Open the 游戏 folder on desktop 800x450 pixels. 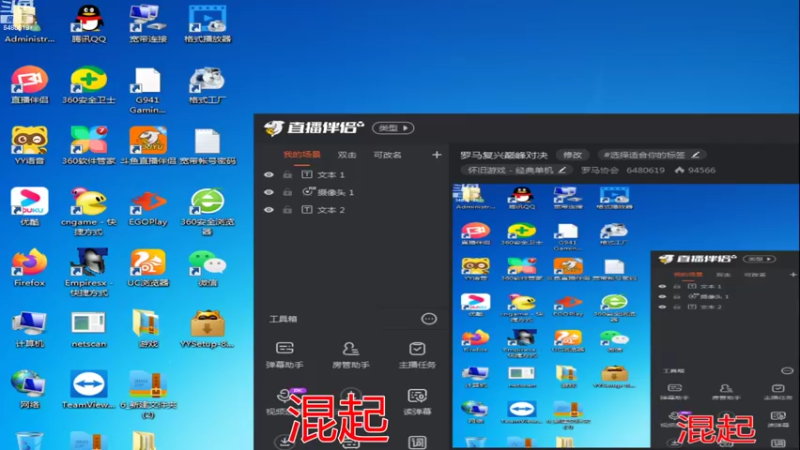click(148, 328)
